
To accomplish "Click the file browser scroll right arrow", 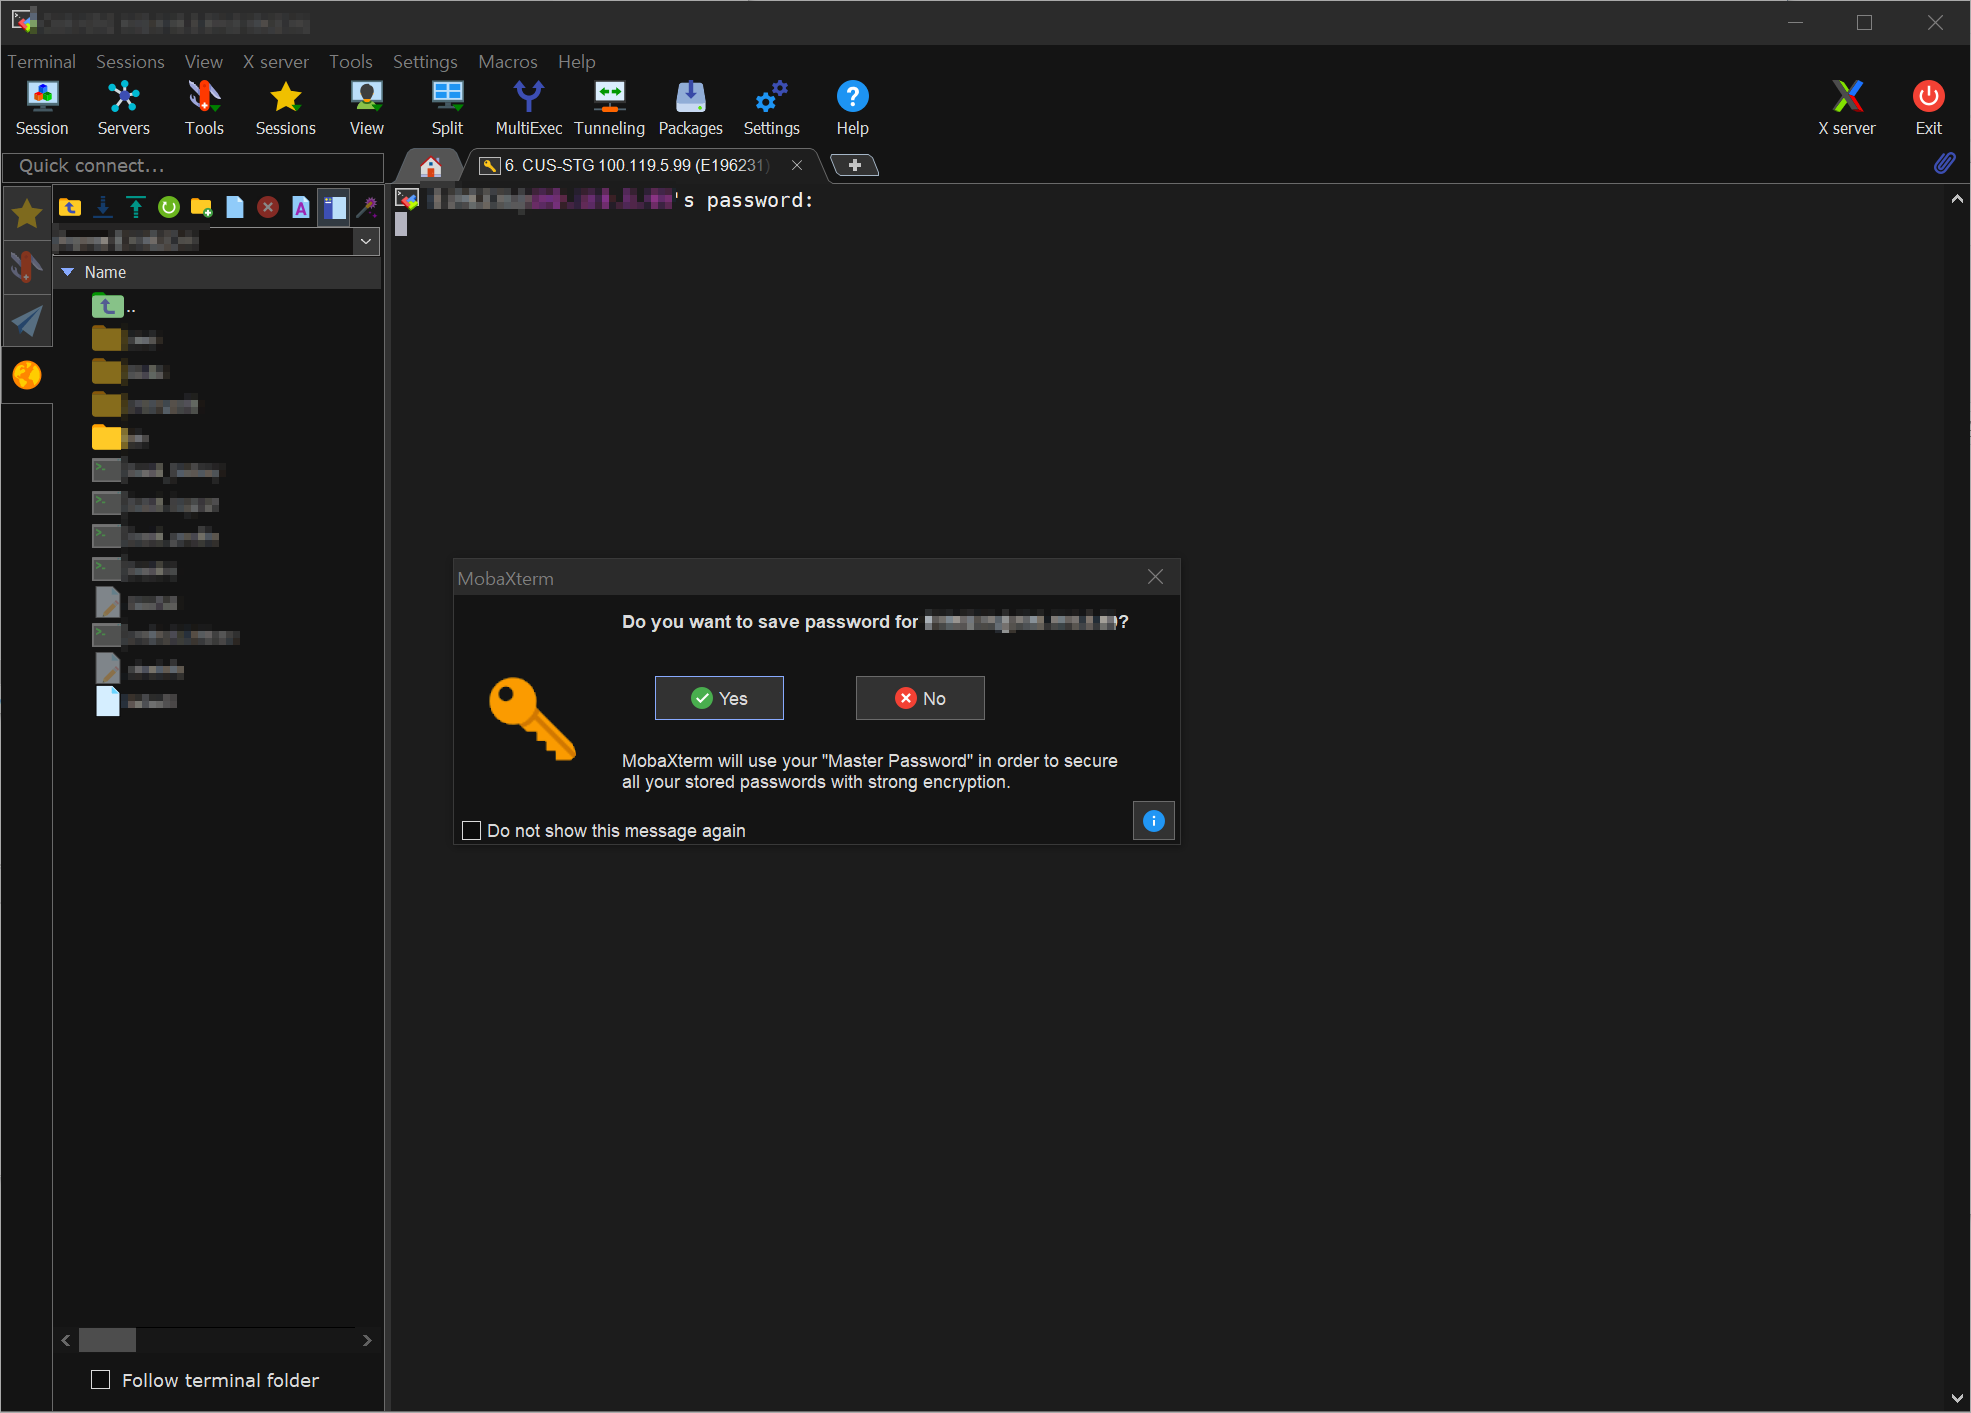I will point(367,1340).
